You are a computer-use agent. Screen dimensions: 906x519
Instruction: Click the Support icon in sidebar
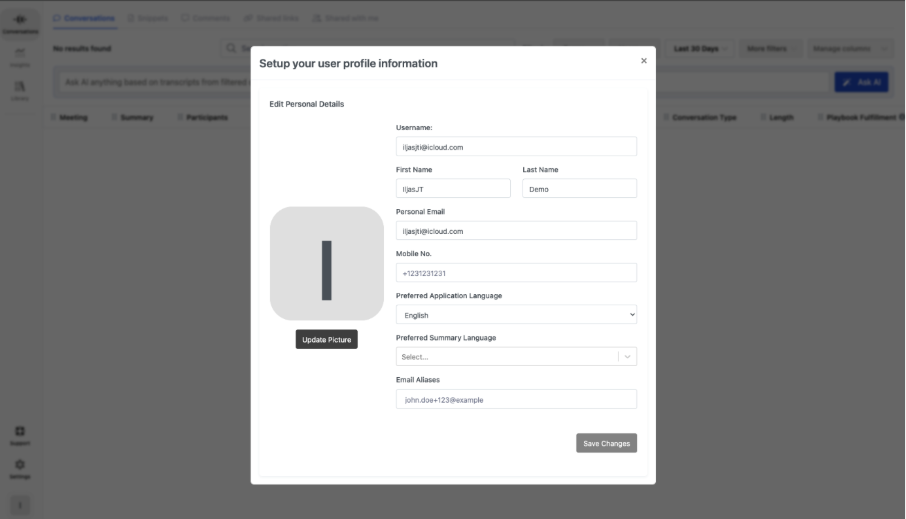pos(20,434)
